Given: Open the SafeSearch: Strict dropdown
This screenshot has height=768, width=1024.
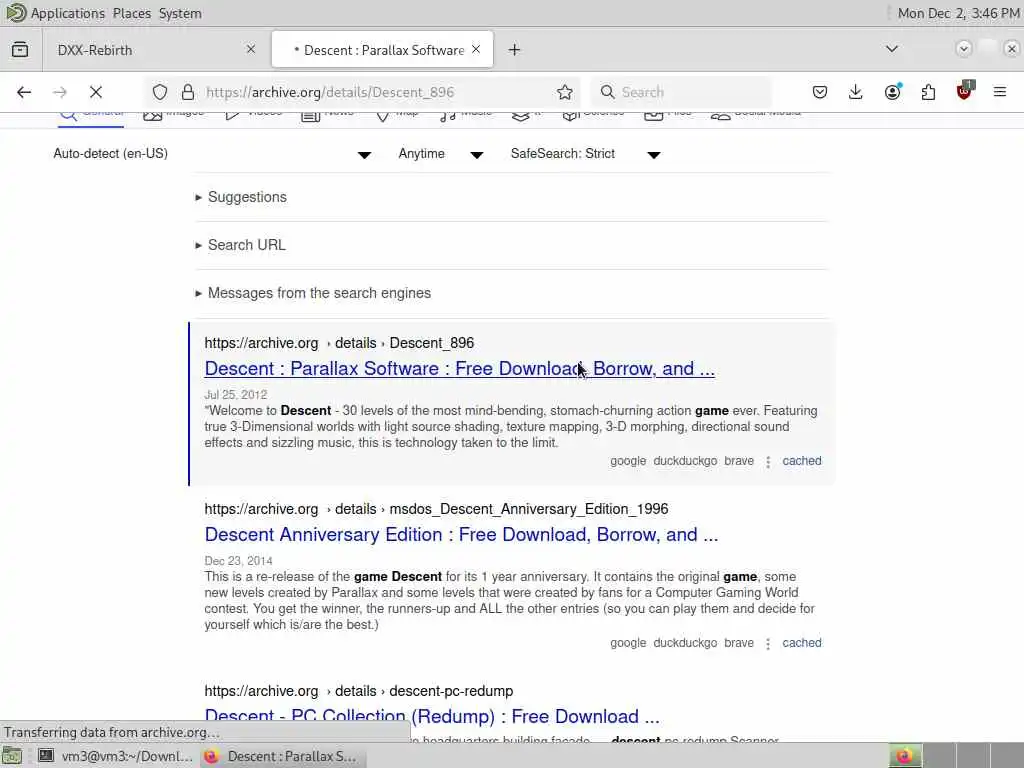Looking at the screenshot, I should tap(585, 154).
